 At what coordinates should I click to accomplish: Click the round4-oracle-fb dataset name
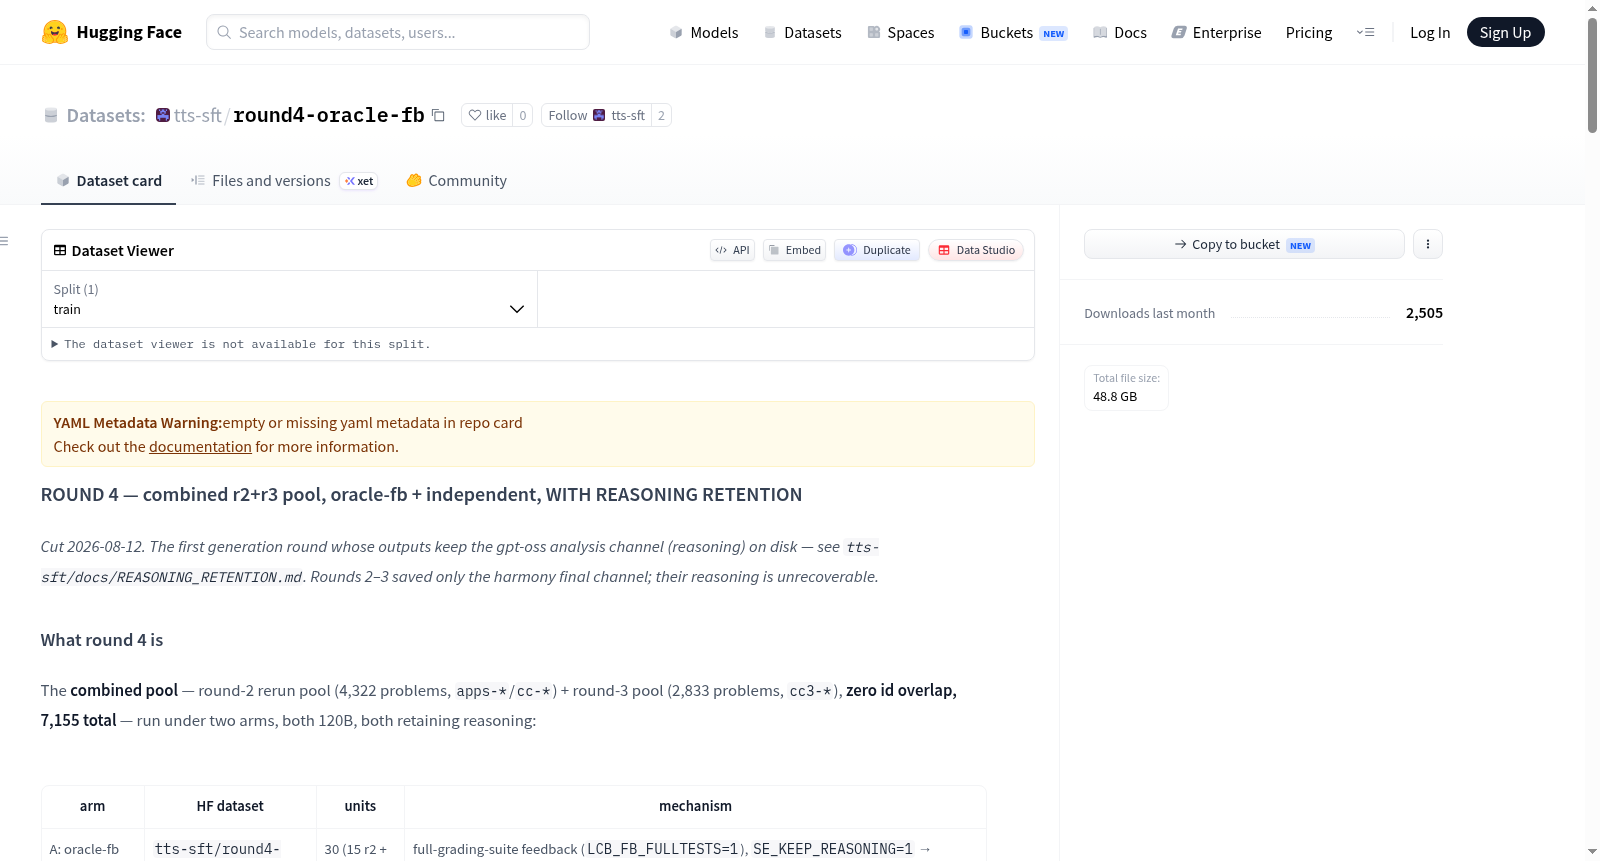click(329, 115)
